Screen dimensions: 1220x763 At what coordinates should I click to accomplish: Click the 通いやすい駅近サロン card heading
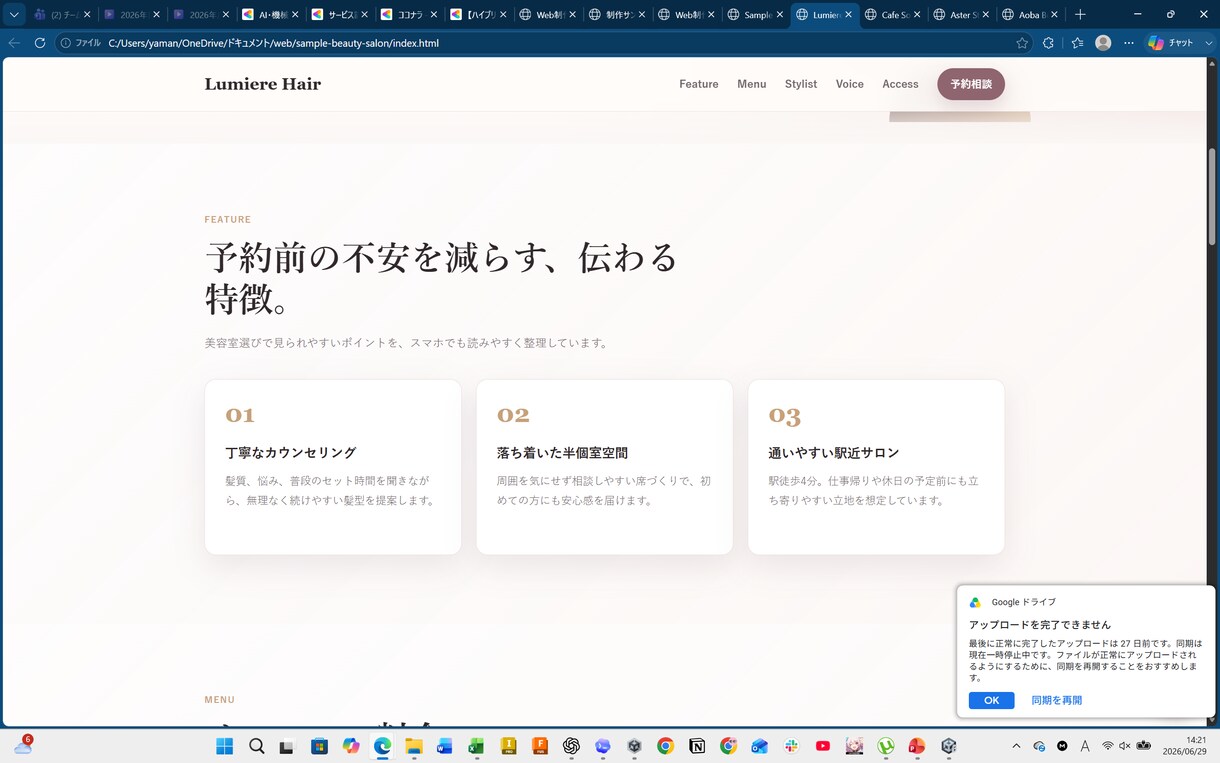click(x=834, y=452)
